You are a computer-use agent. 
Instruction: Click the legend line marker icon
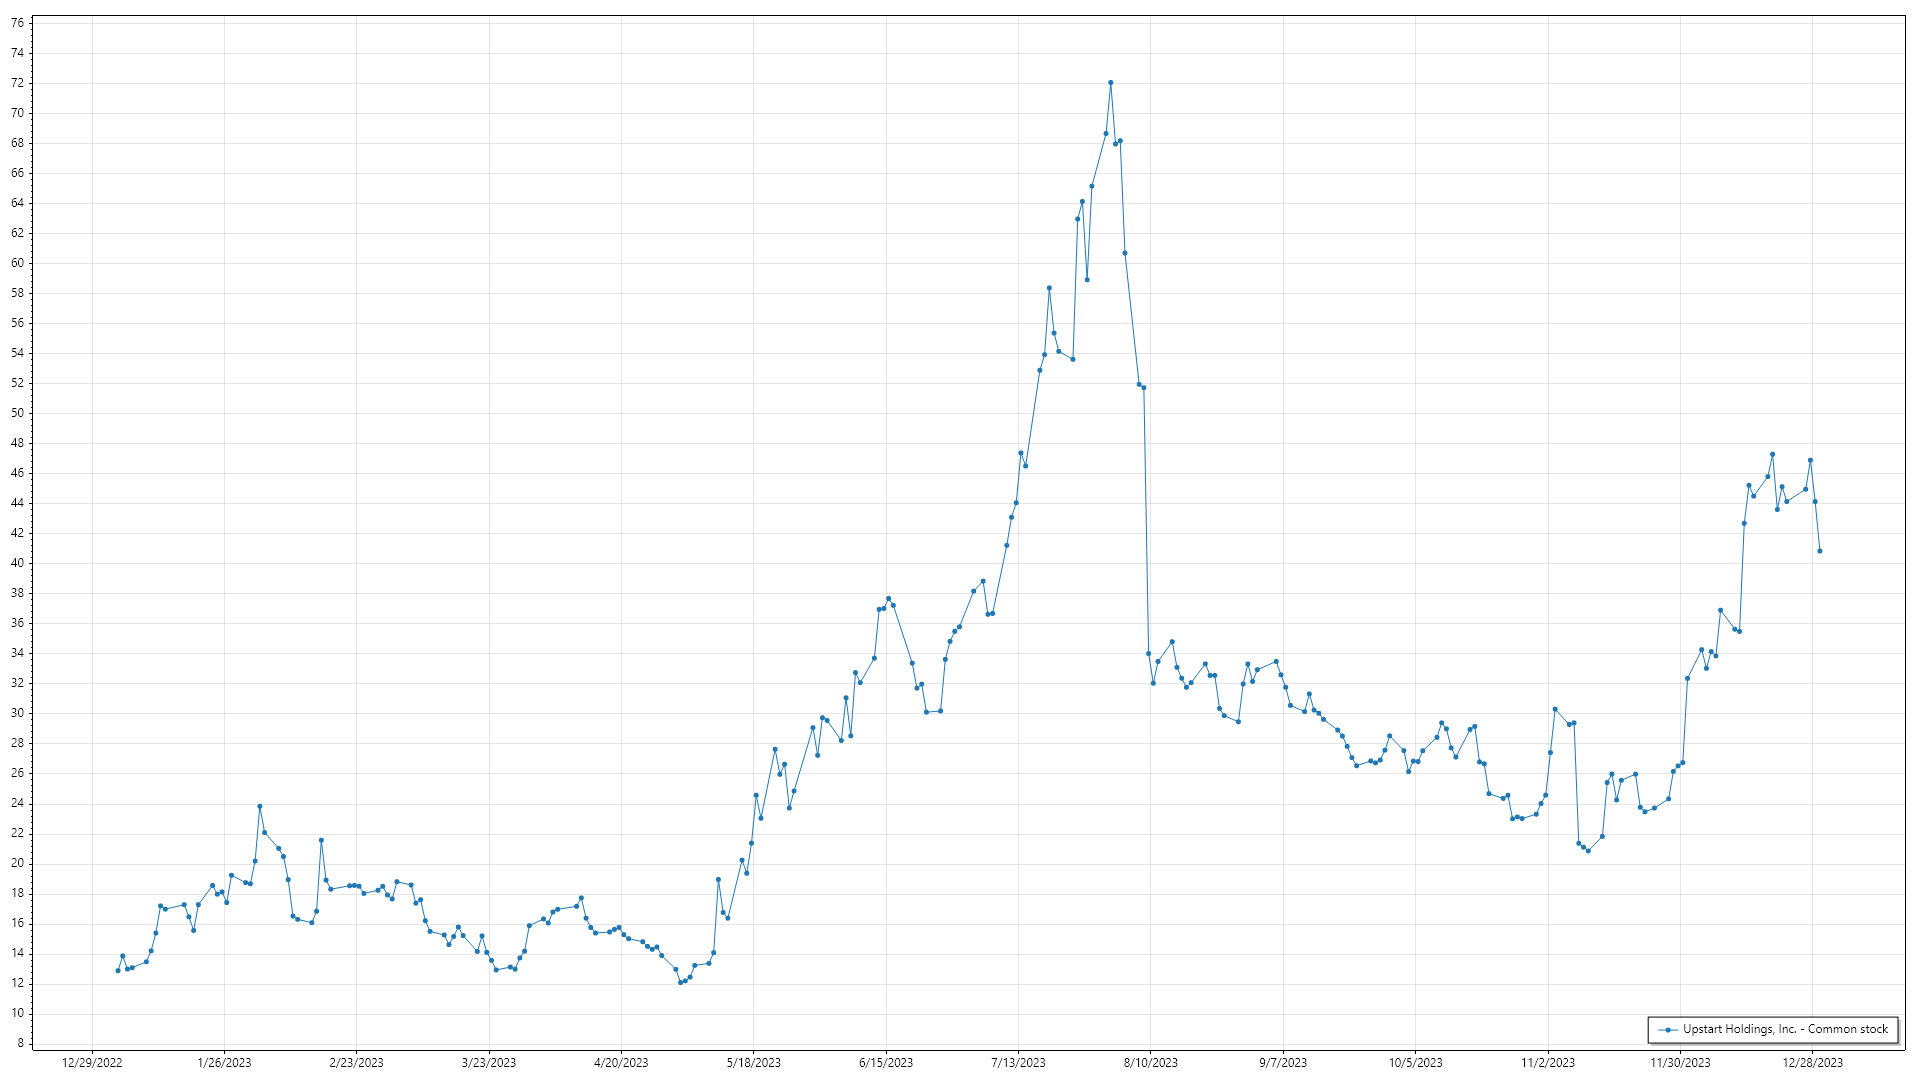[1668, 1030]
